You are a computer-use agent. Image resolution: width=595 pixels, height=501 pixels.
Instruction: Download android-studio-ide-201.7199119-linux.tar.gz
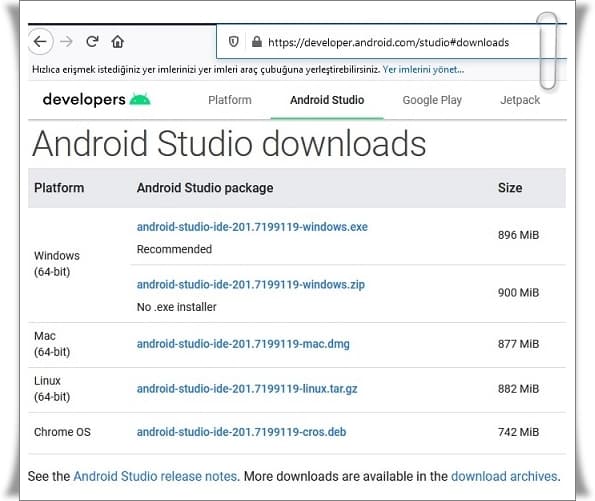click(x=247, y=389)
